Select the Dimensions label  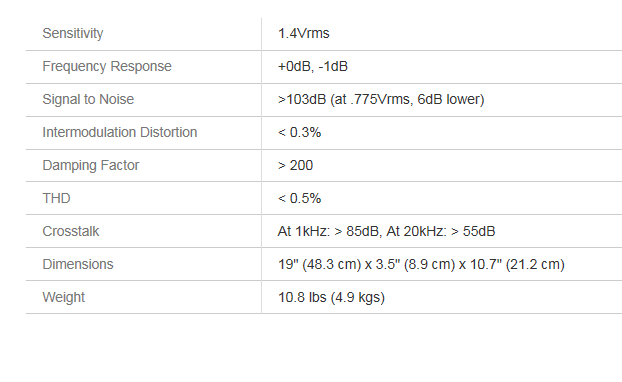tap(78, 264)
